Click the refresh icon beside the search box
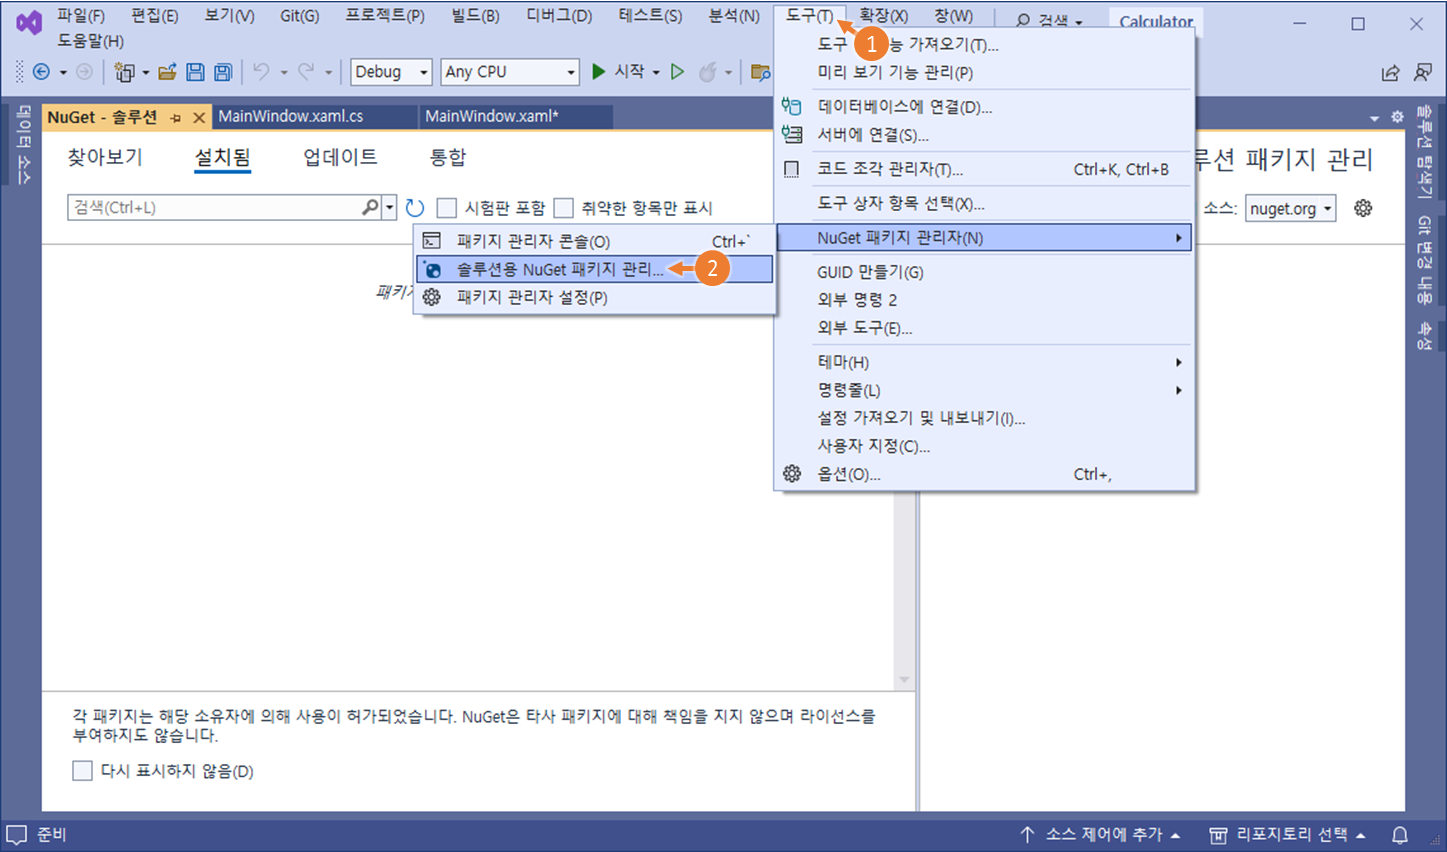Screen dimensions: 1447x852 point(415,208)
